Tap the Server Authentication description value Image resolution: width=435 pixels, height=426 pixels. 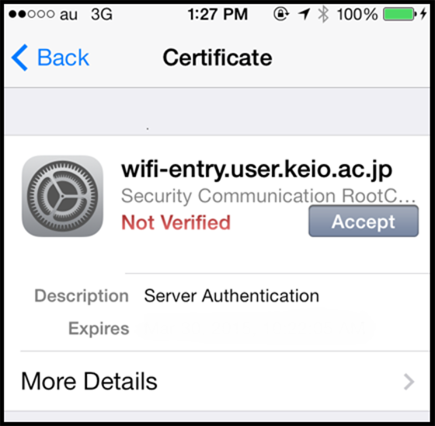231,296
